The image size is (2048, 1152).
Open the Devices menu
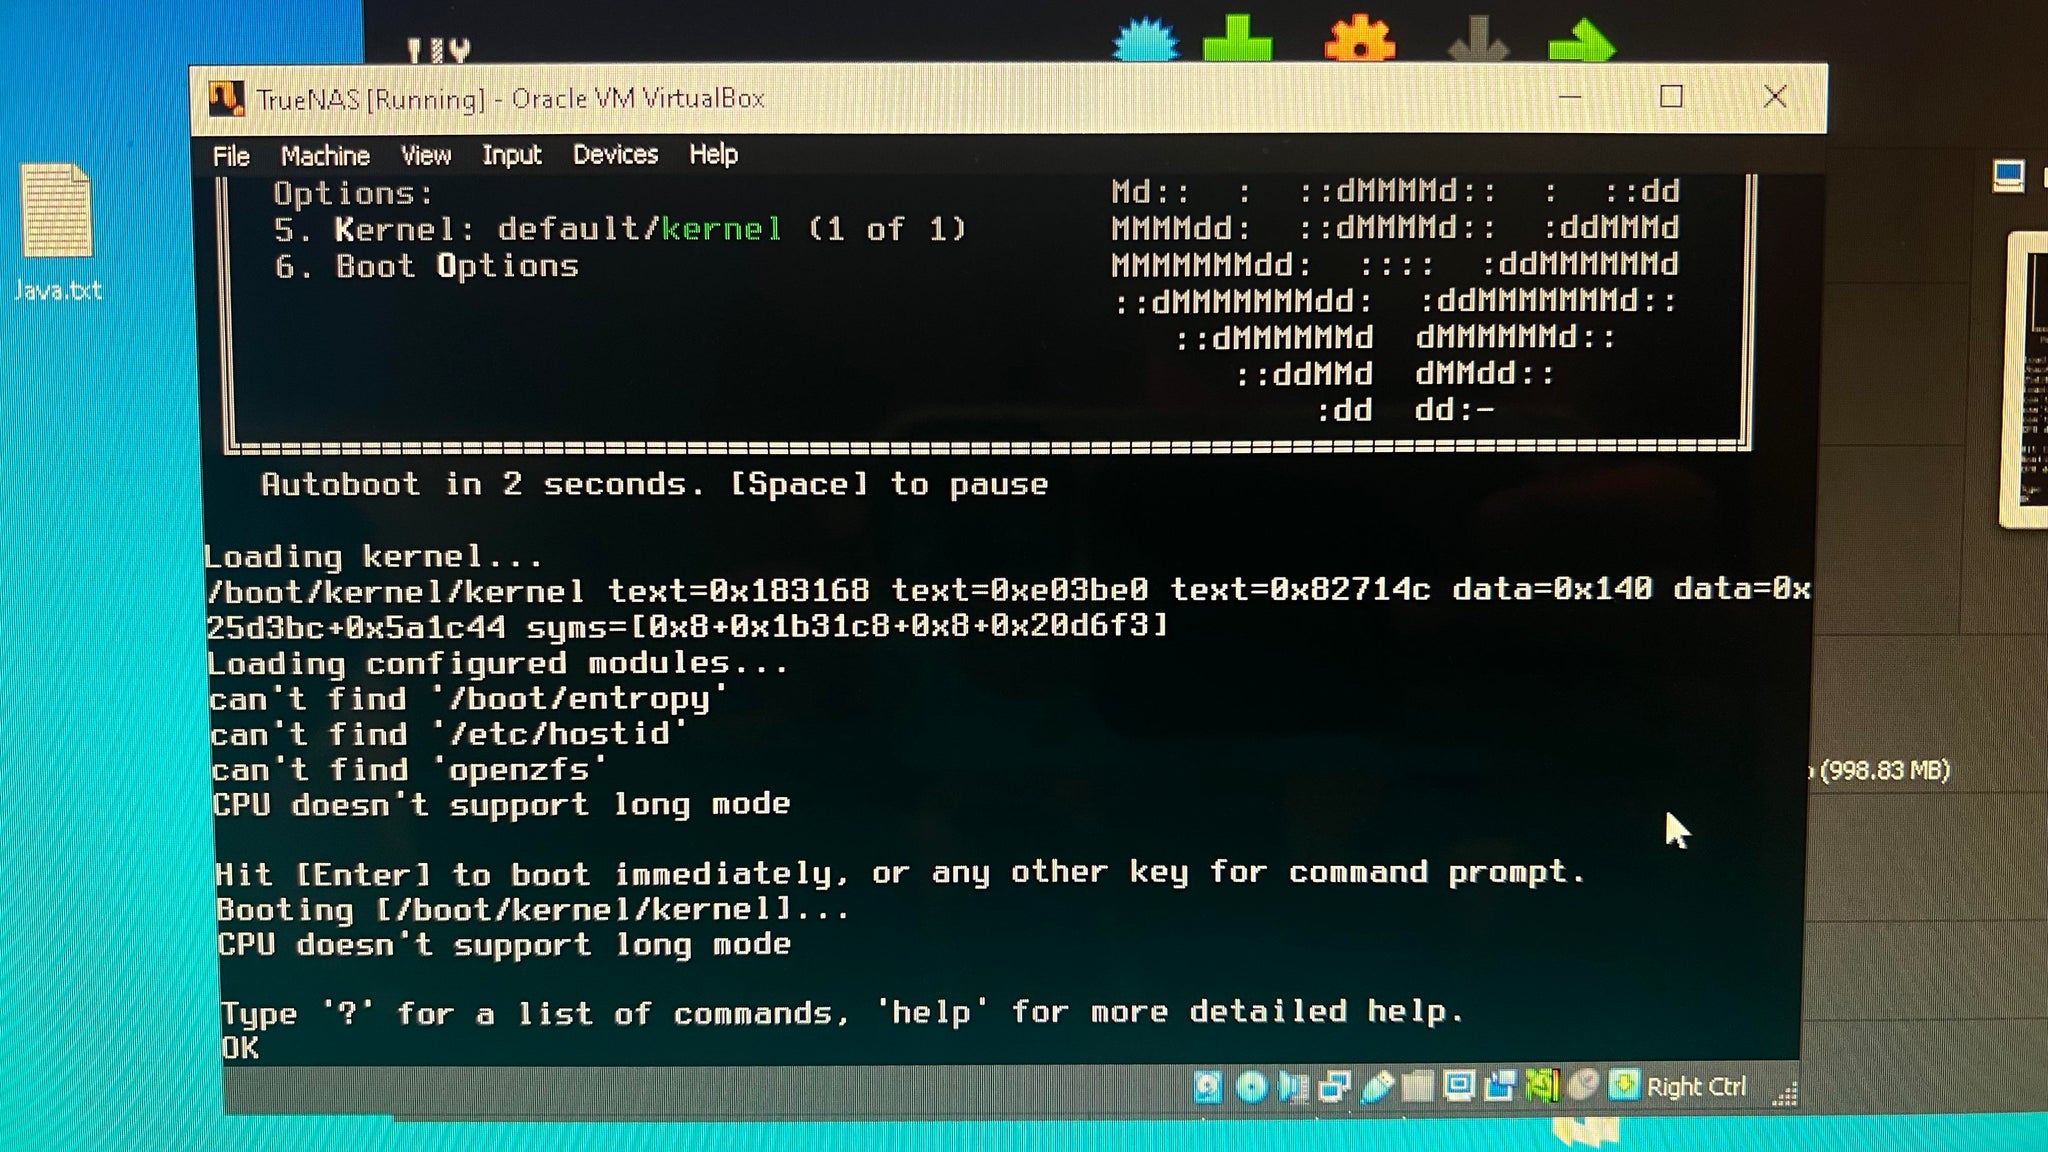click(x=615, y=154)
